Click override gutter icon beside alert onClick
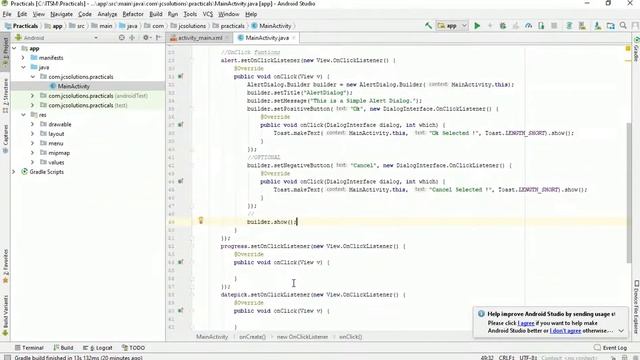Viewport: 640px width, 360px height. (180, 76)
